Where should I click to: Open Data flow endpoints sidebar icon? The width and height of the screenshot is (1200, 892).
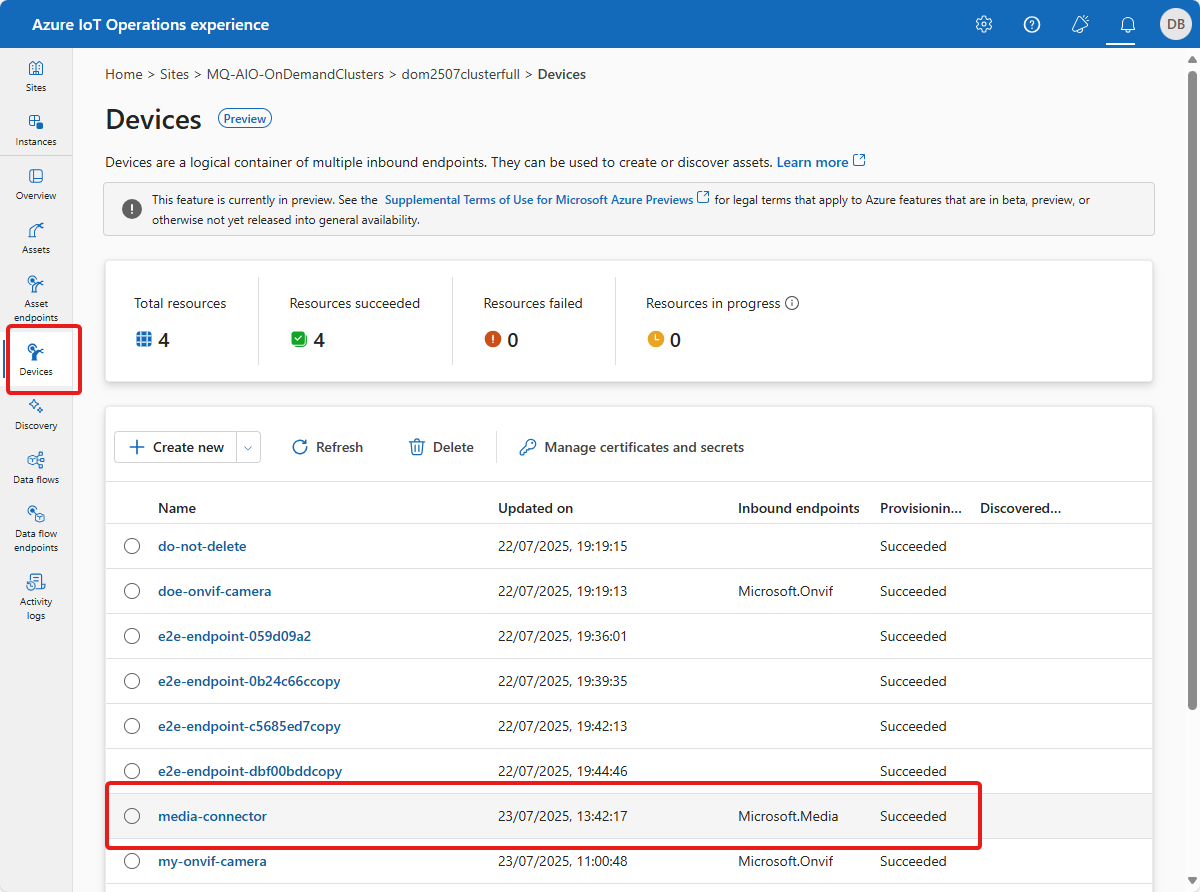[36, 528]
